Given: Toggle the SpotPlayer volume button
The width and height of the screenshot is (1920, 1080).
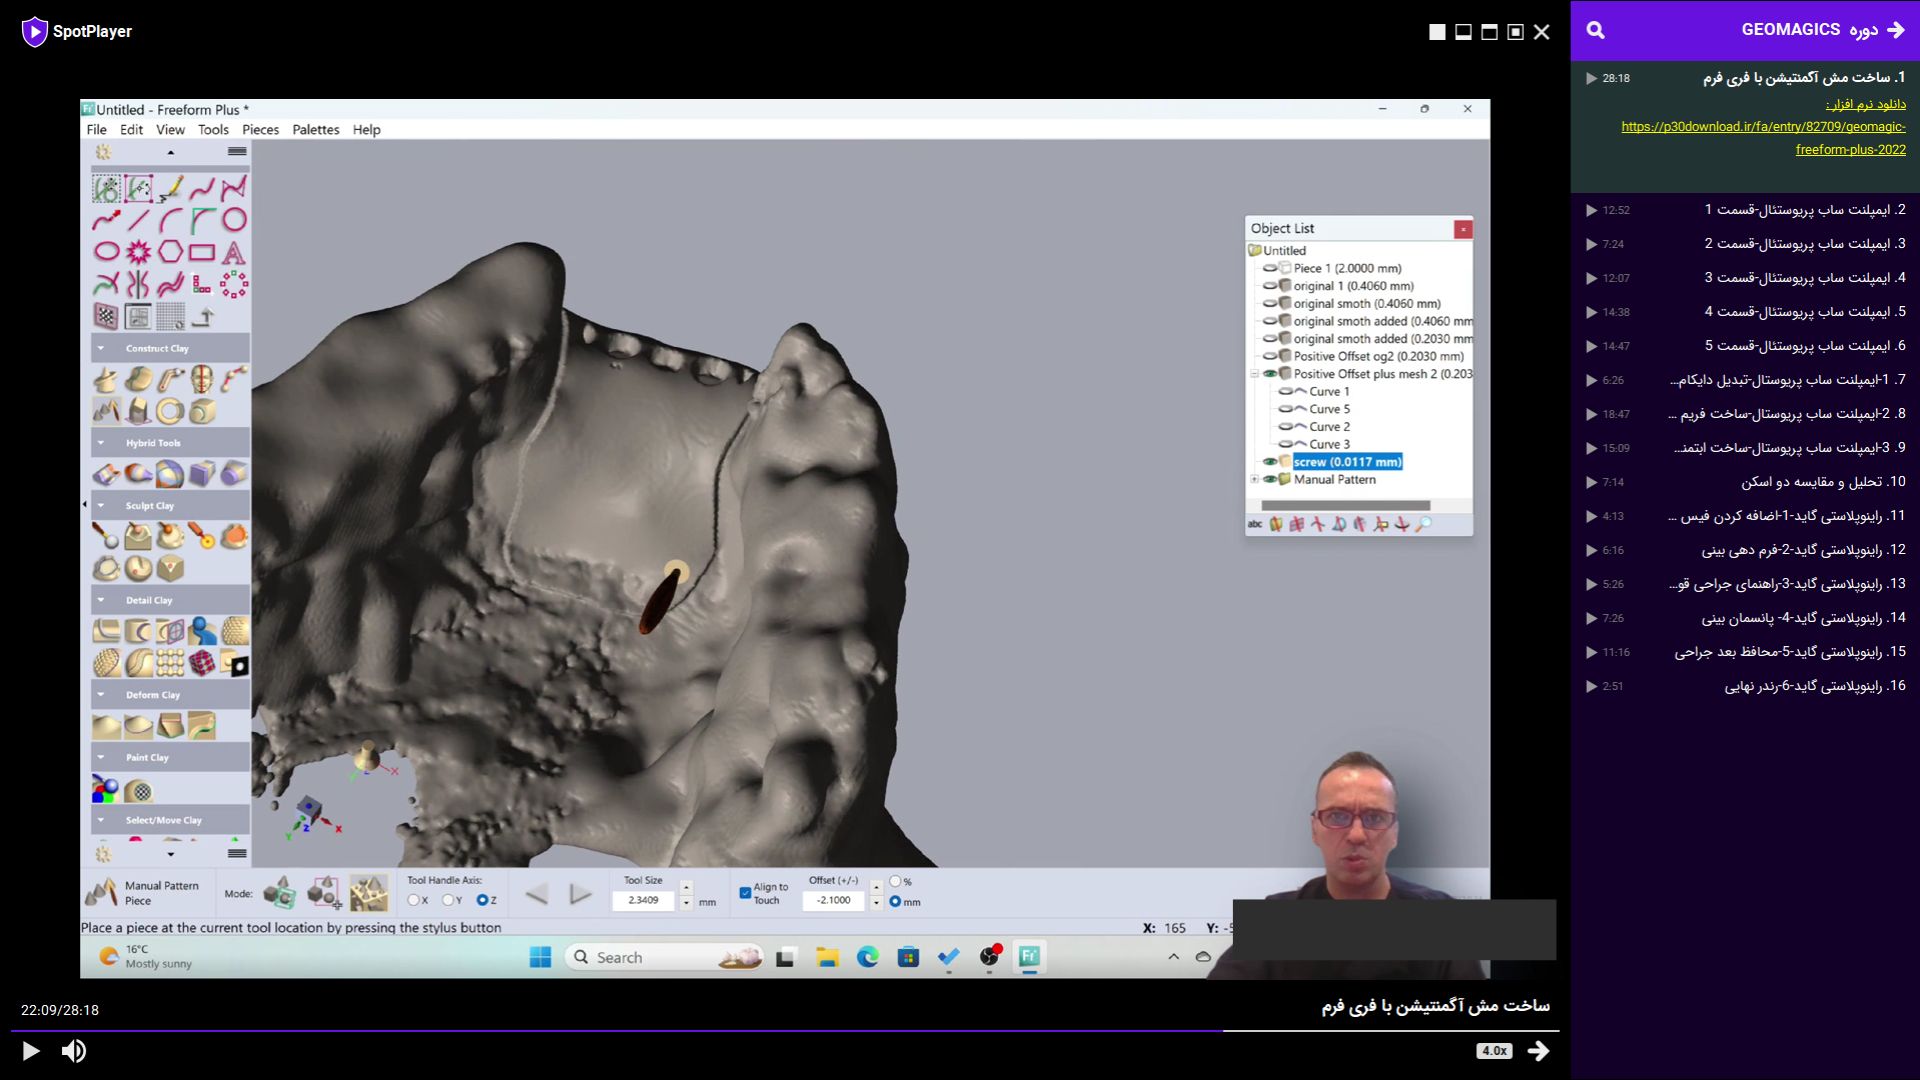Looking at the screenshot, I should 74,1051.
